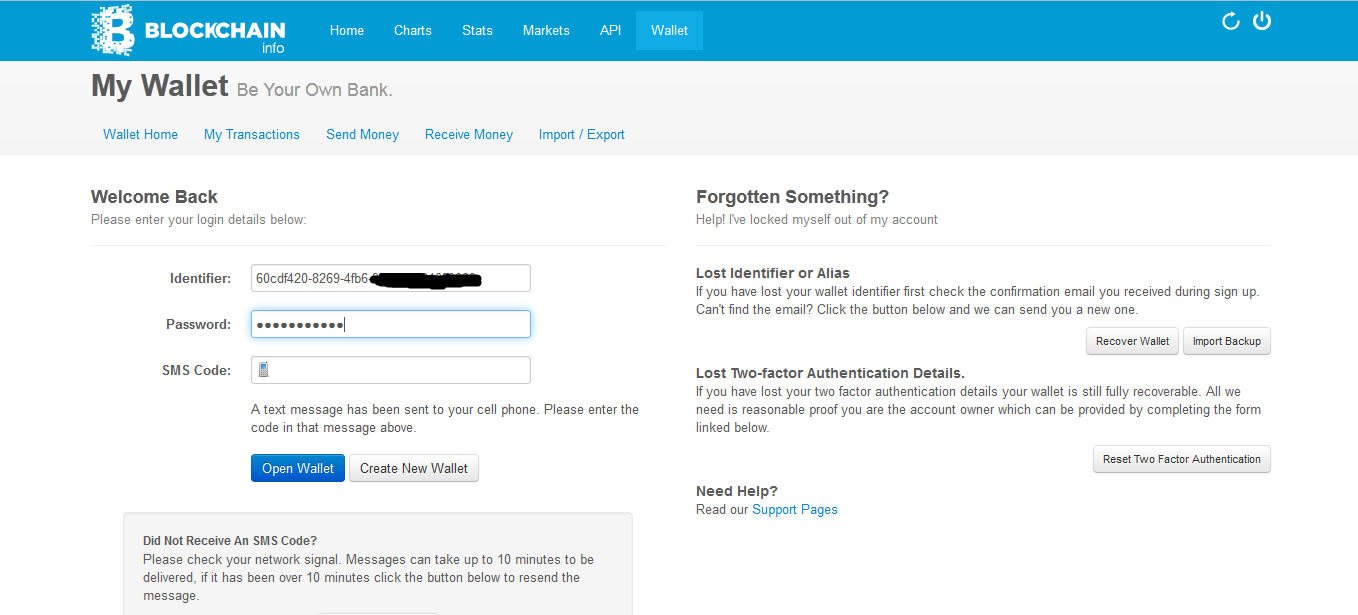Click Reset Two Factor Authentication button

click(x=1182, y=459)
